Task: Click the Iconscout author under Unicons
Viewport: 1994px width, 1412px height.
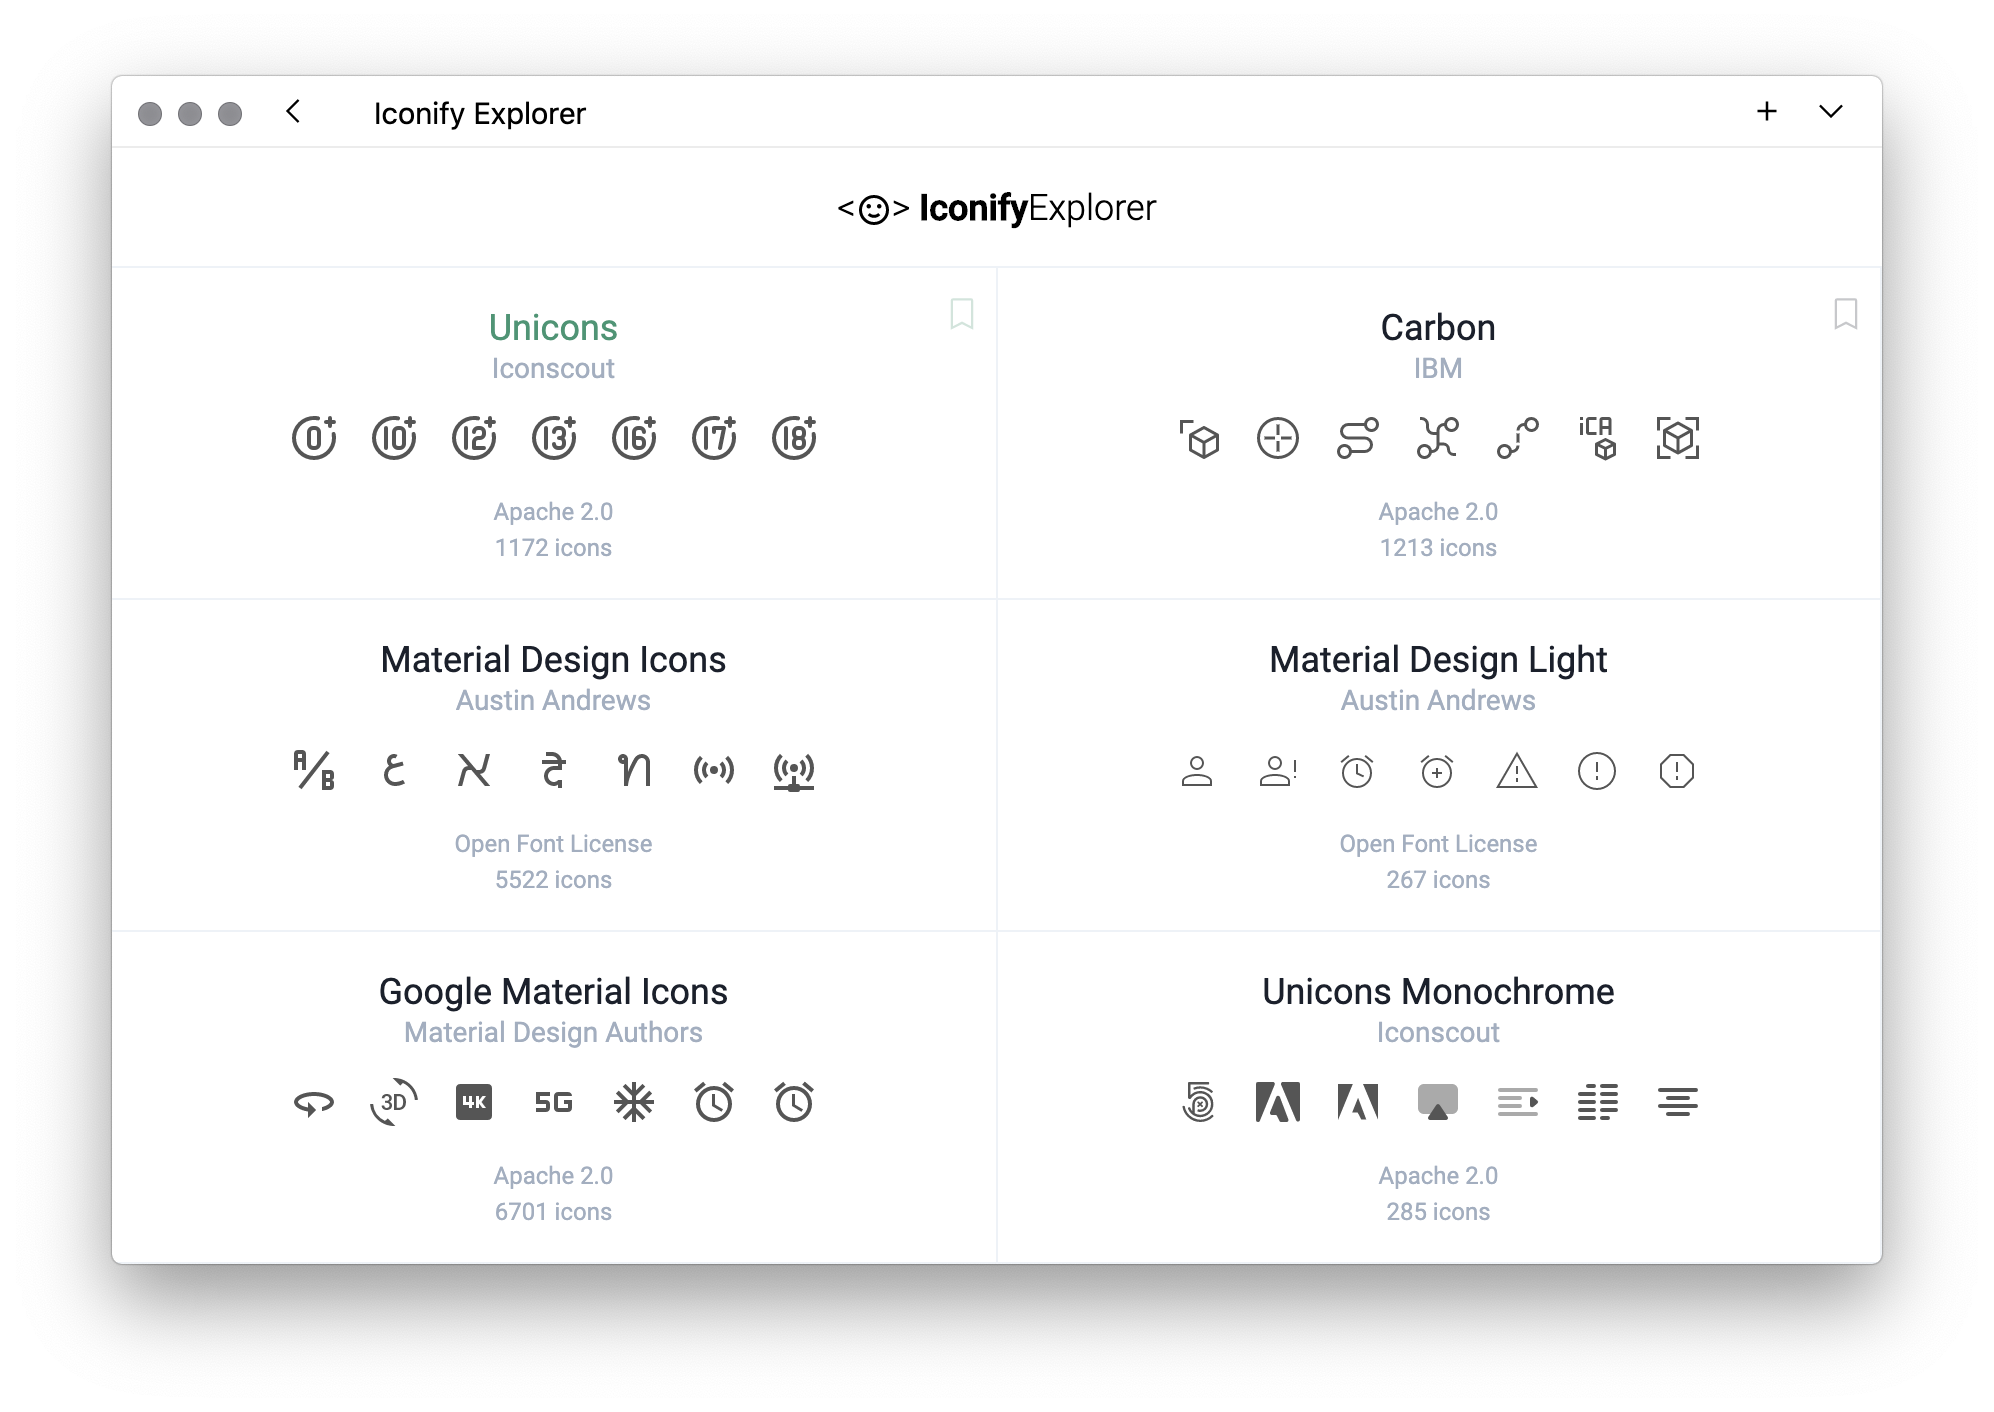Action: (553, 369)
